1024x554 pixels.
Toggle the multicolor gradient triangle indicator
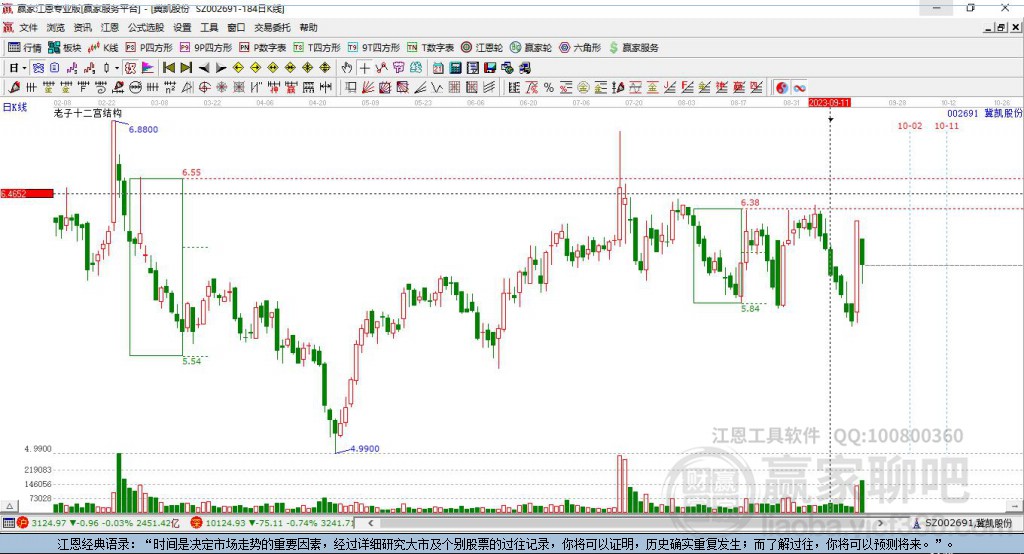[x=148, y=68]
